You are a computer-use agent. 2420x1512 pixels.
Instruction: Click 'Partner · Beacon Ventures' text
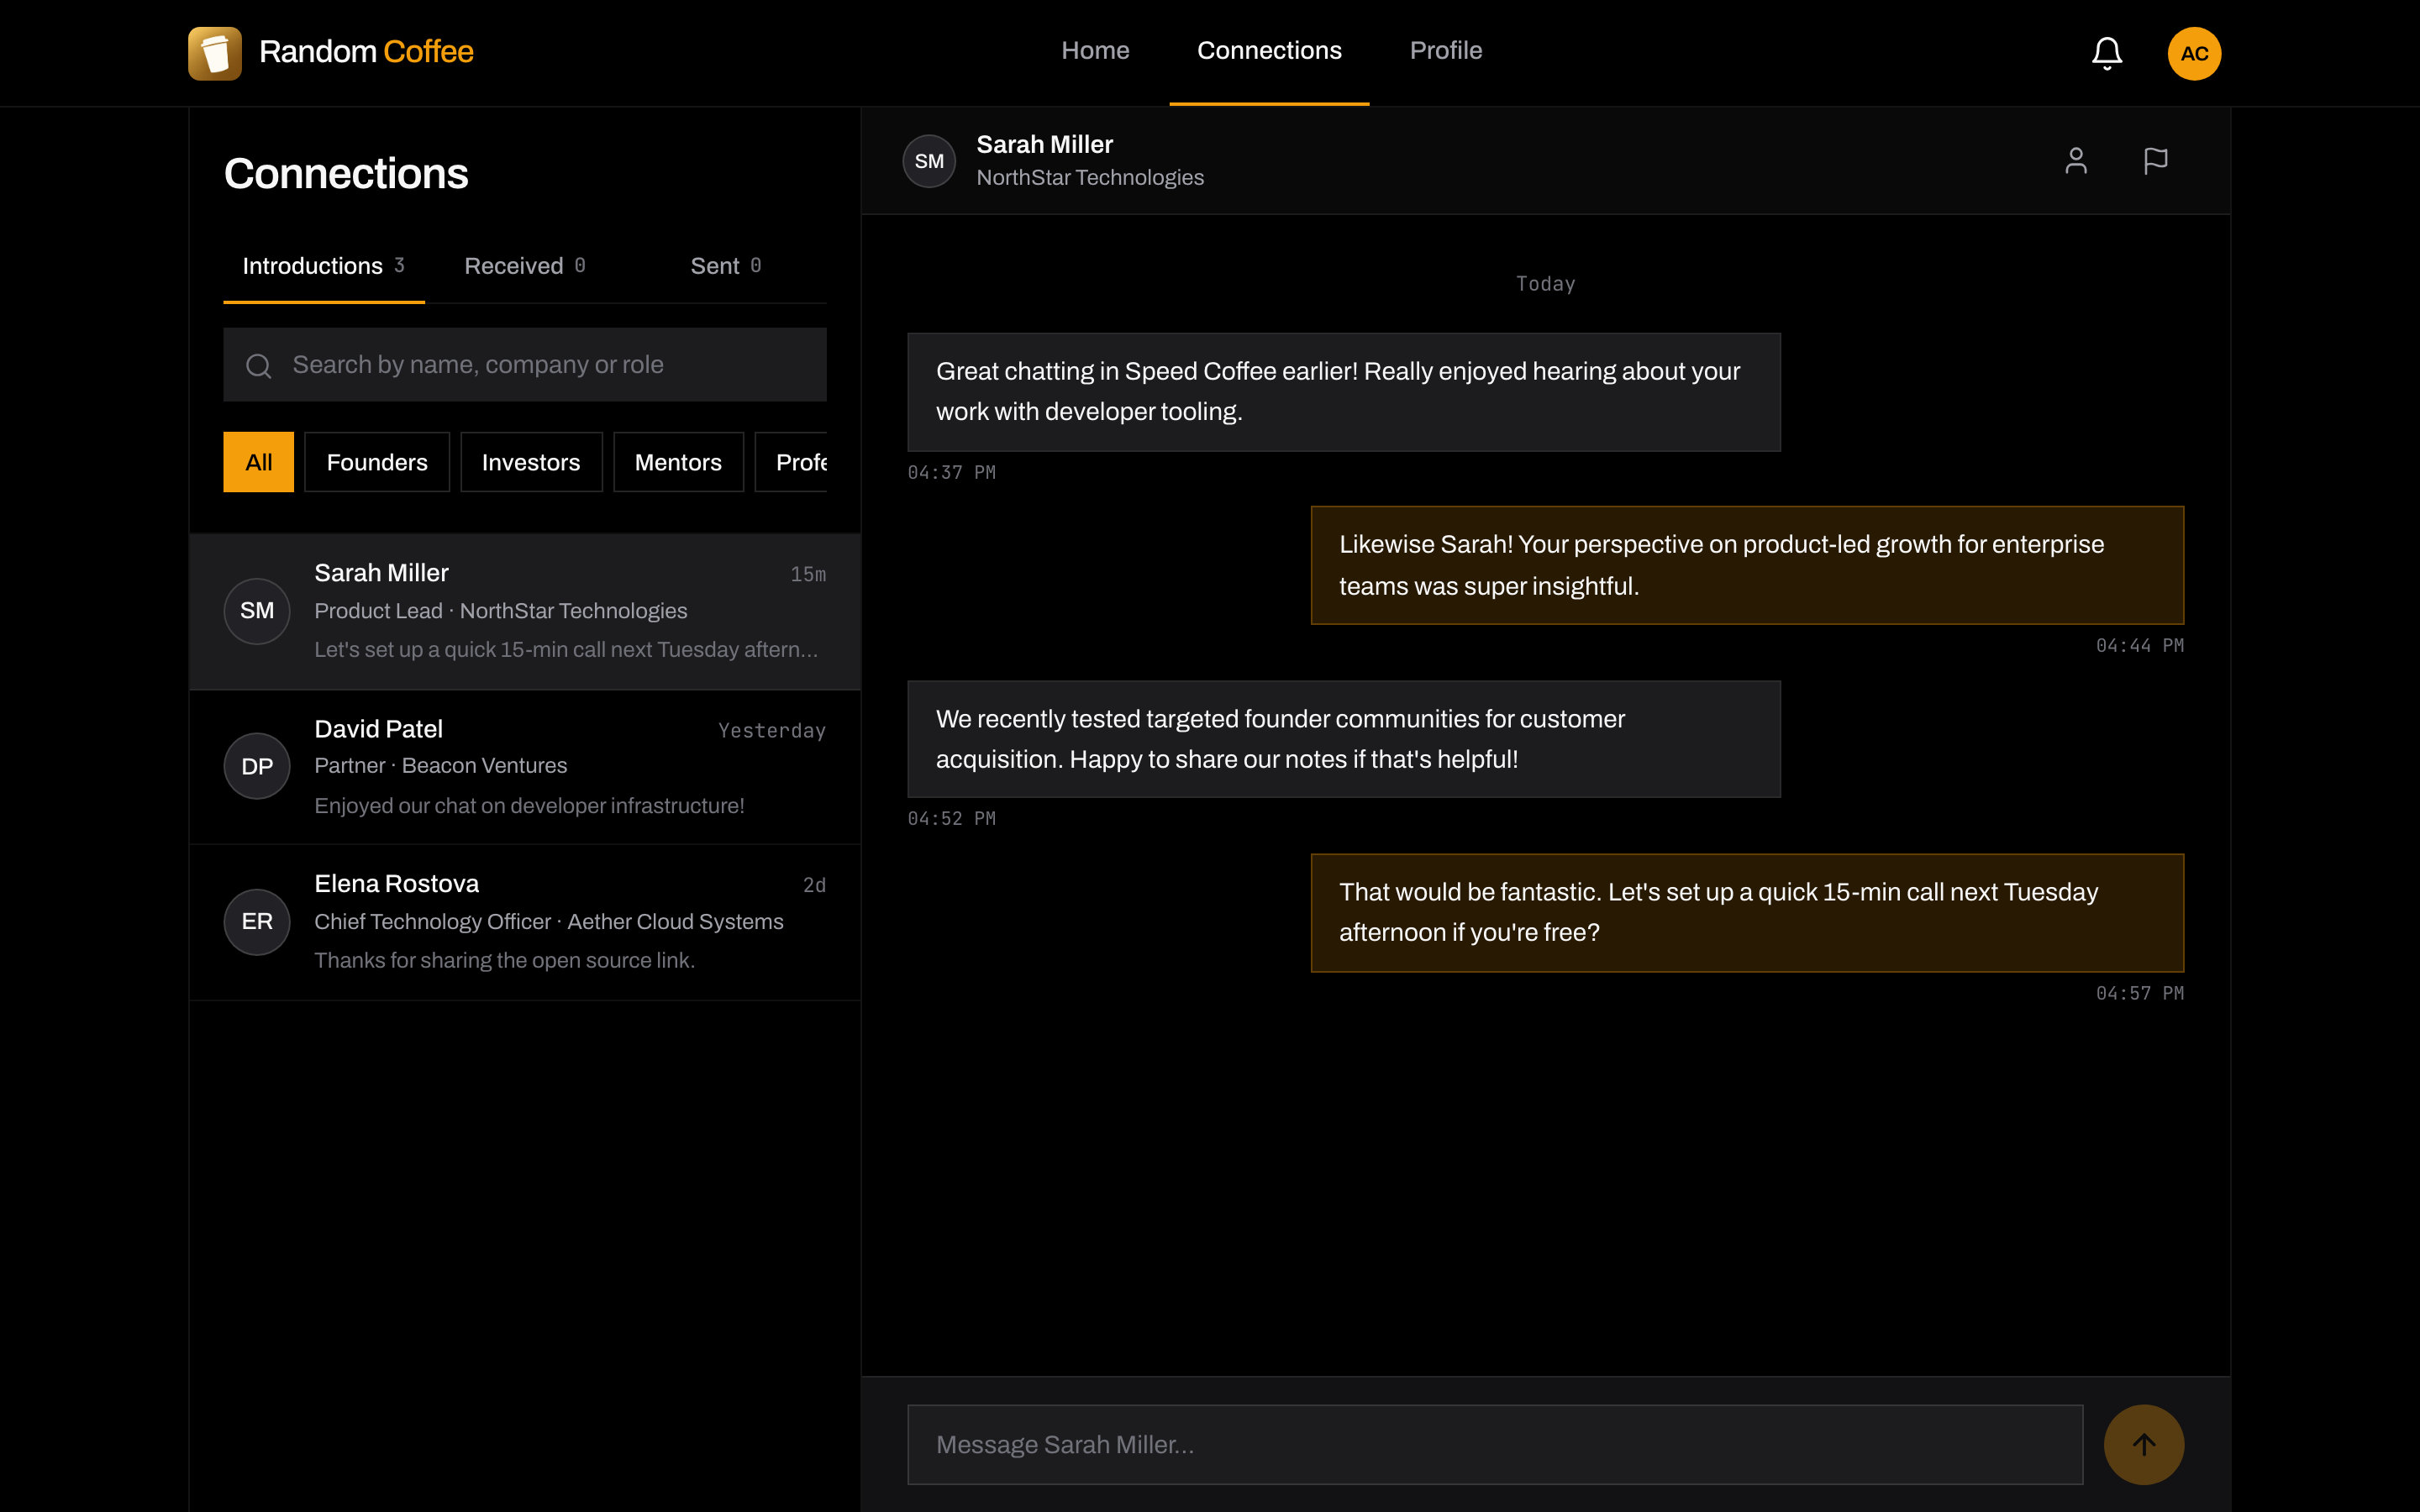[x=440, y=766]
